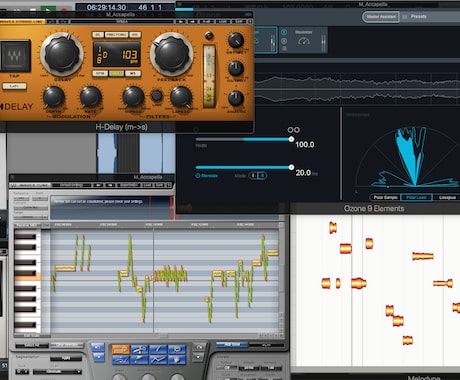This screenshot has width=460, height=380.
Task: Click the TAP pad in H-Delay
Action: click(15, 56)
